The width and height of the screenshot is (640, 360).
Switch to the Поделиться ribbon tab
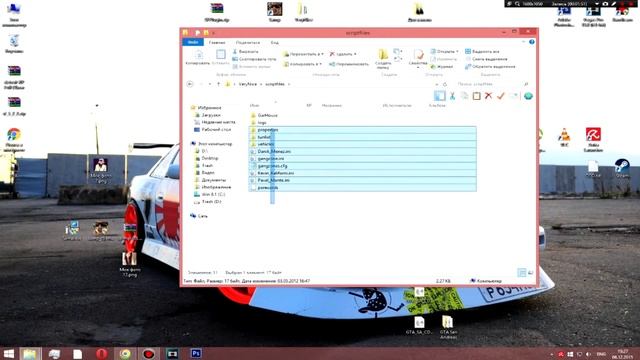[x=248, y=42]
